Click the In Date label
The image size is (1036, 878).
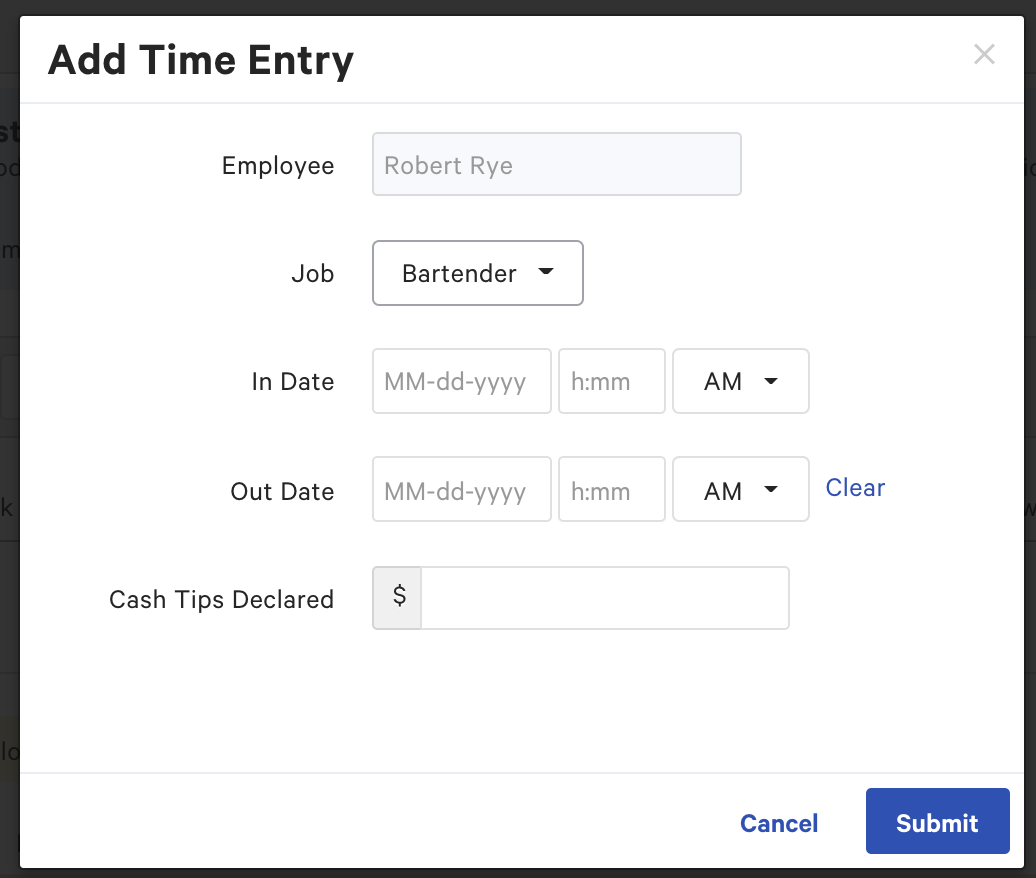(293, 381)
